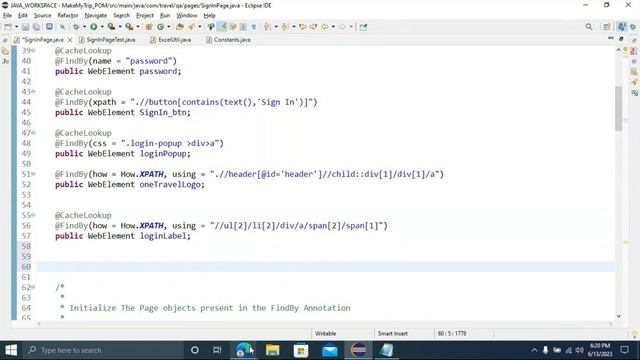The height and width of the screenshot is (360, 640).
Task: Run the program with green Run icon
Action: tap(93, 27)
